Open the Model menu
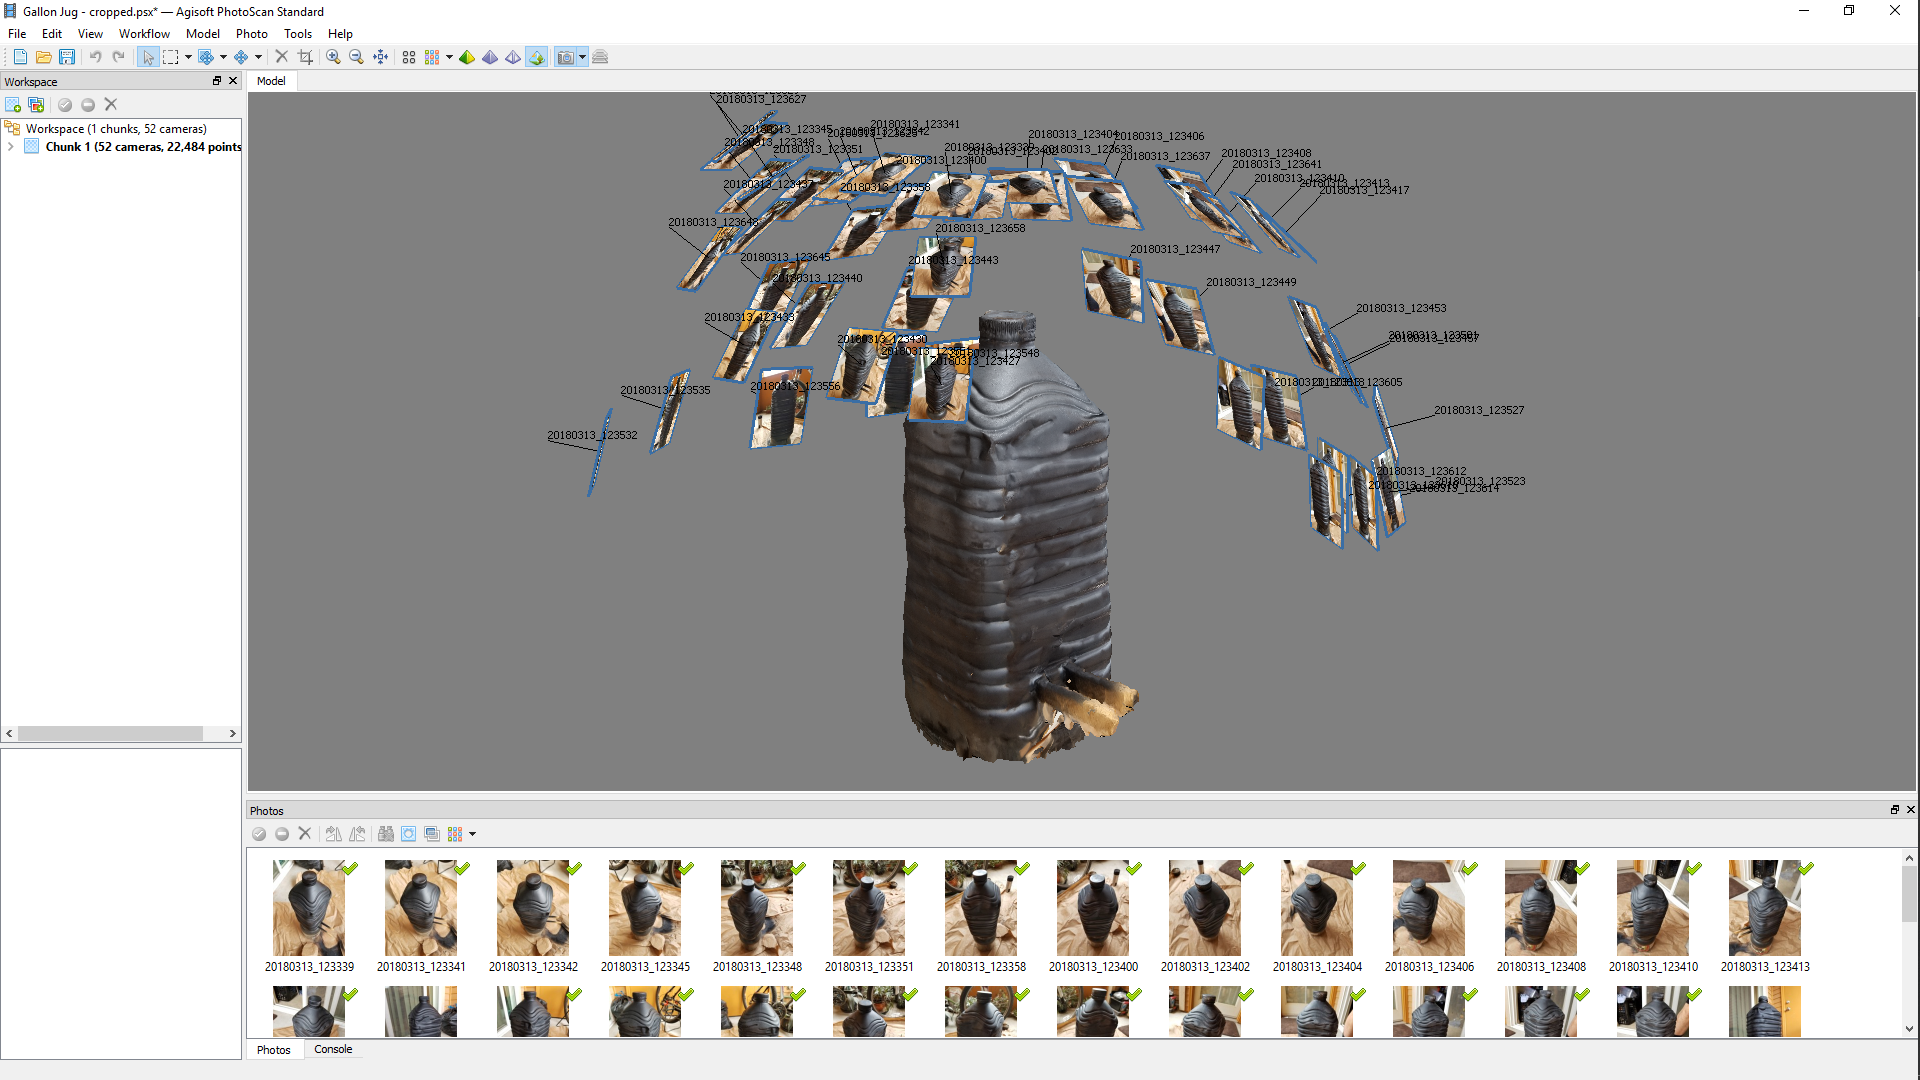Viewport: 1920px width, 1080px height. click(200, 33)
